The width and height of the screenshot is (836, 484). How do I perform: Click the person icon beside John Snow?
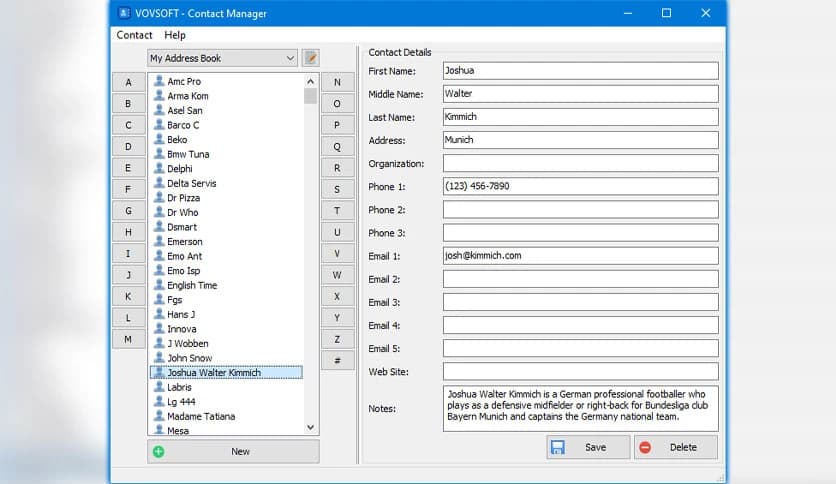[159, 358]
